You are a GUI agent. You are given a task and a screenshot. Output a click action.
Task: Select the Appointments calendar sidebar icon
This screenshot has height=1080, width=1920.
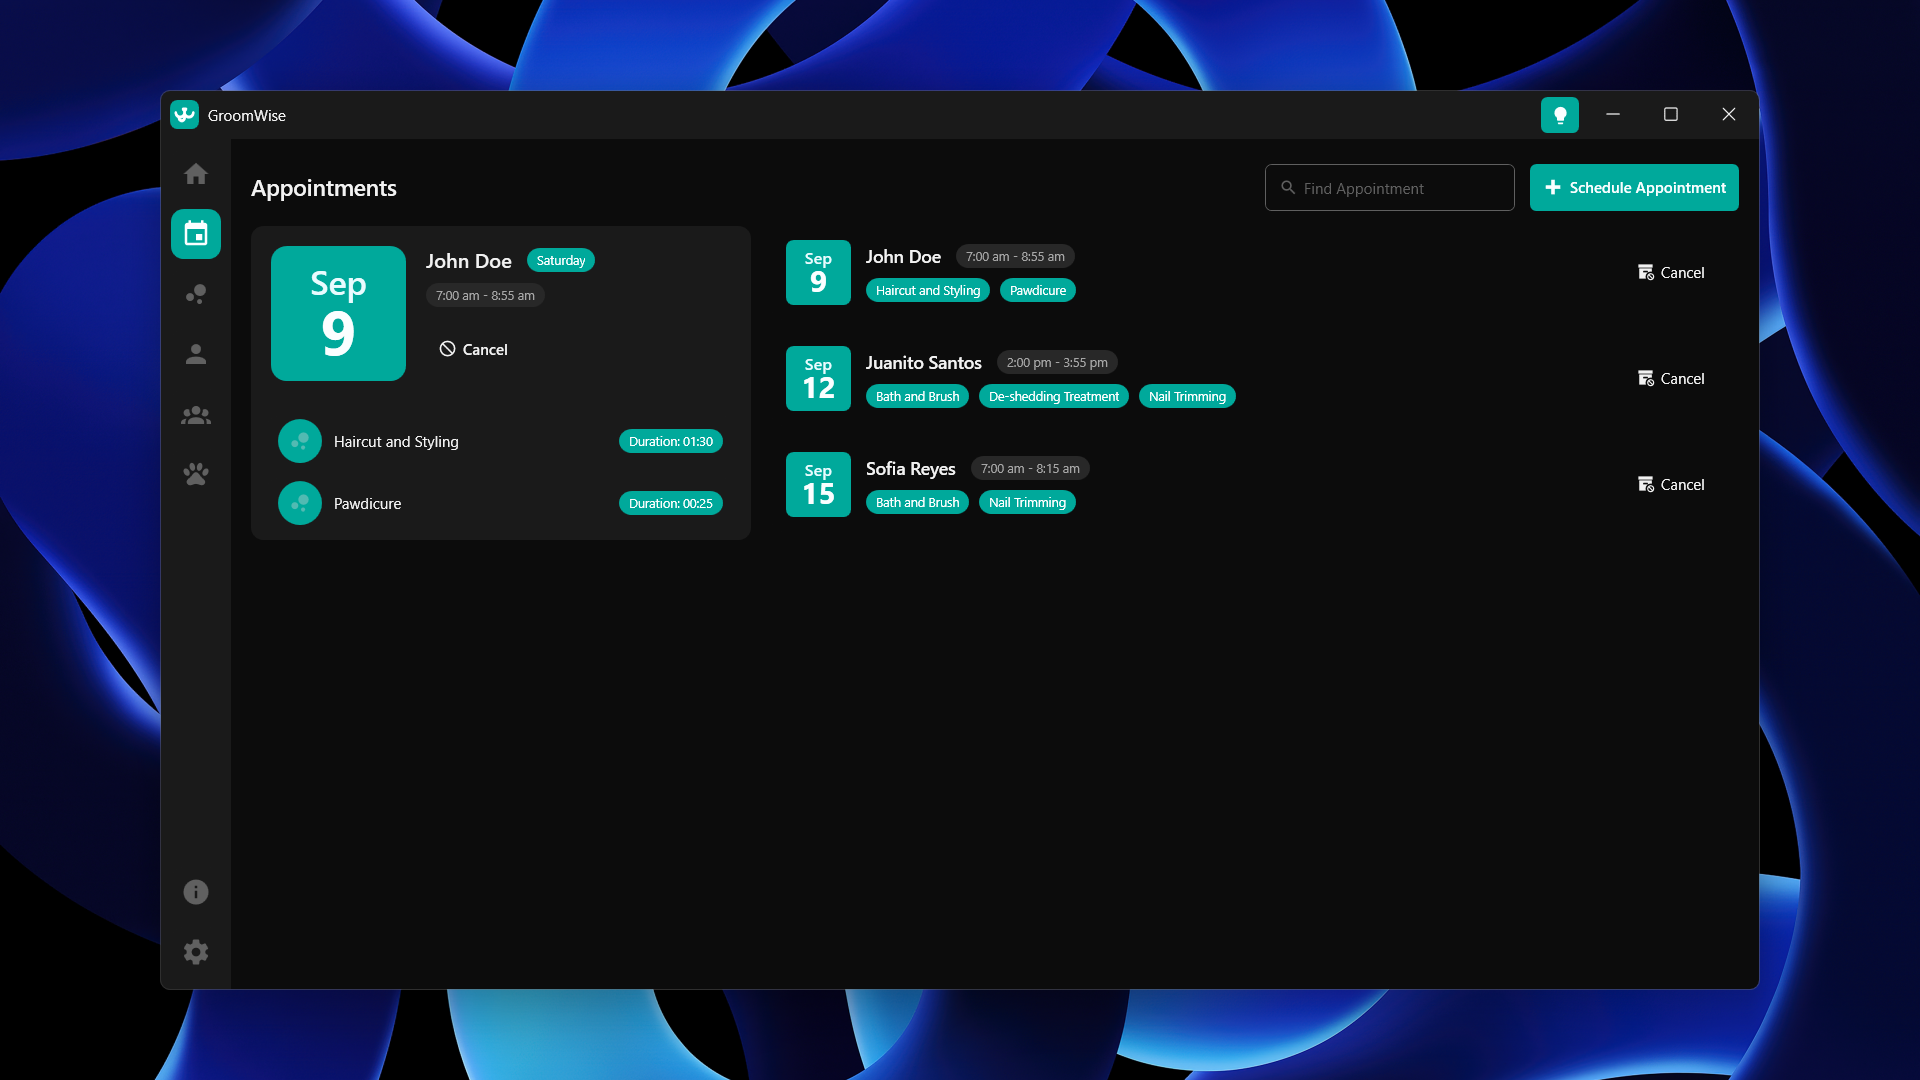pos(196,234)
